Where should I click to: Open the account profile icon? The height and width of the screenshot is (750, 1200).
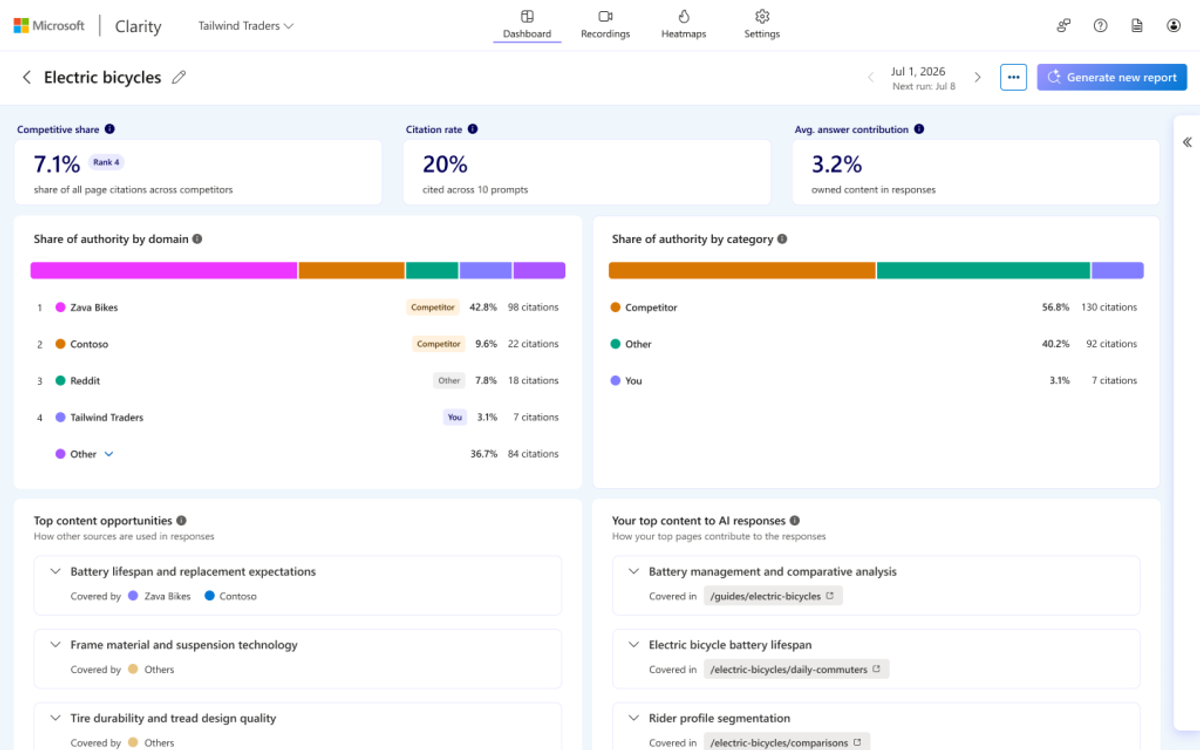coord(1174,26)
